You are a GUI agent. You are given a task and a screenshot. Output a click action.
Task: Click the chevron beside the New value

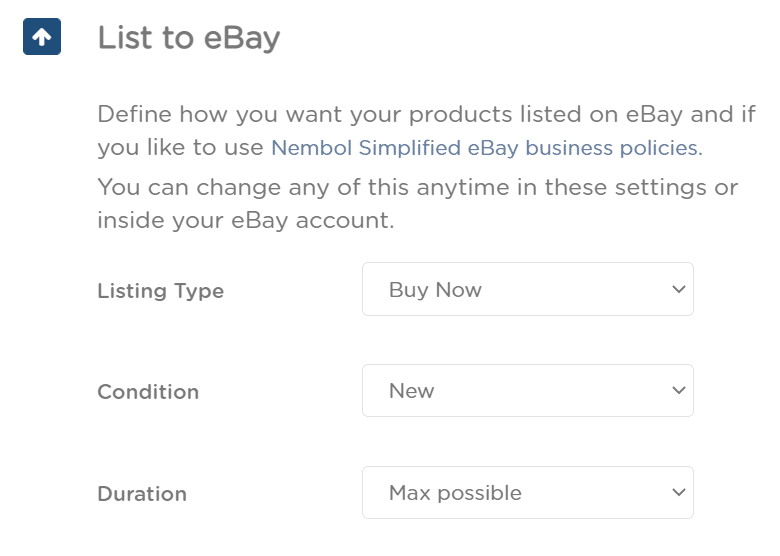(x=679, y=390)
